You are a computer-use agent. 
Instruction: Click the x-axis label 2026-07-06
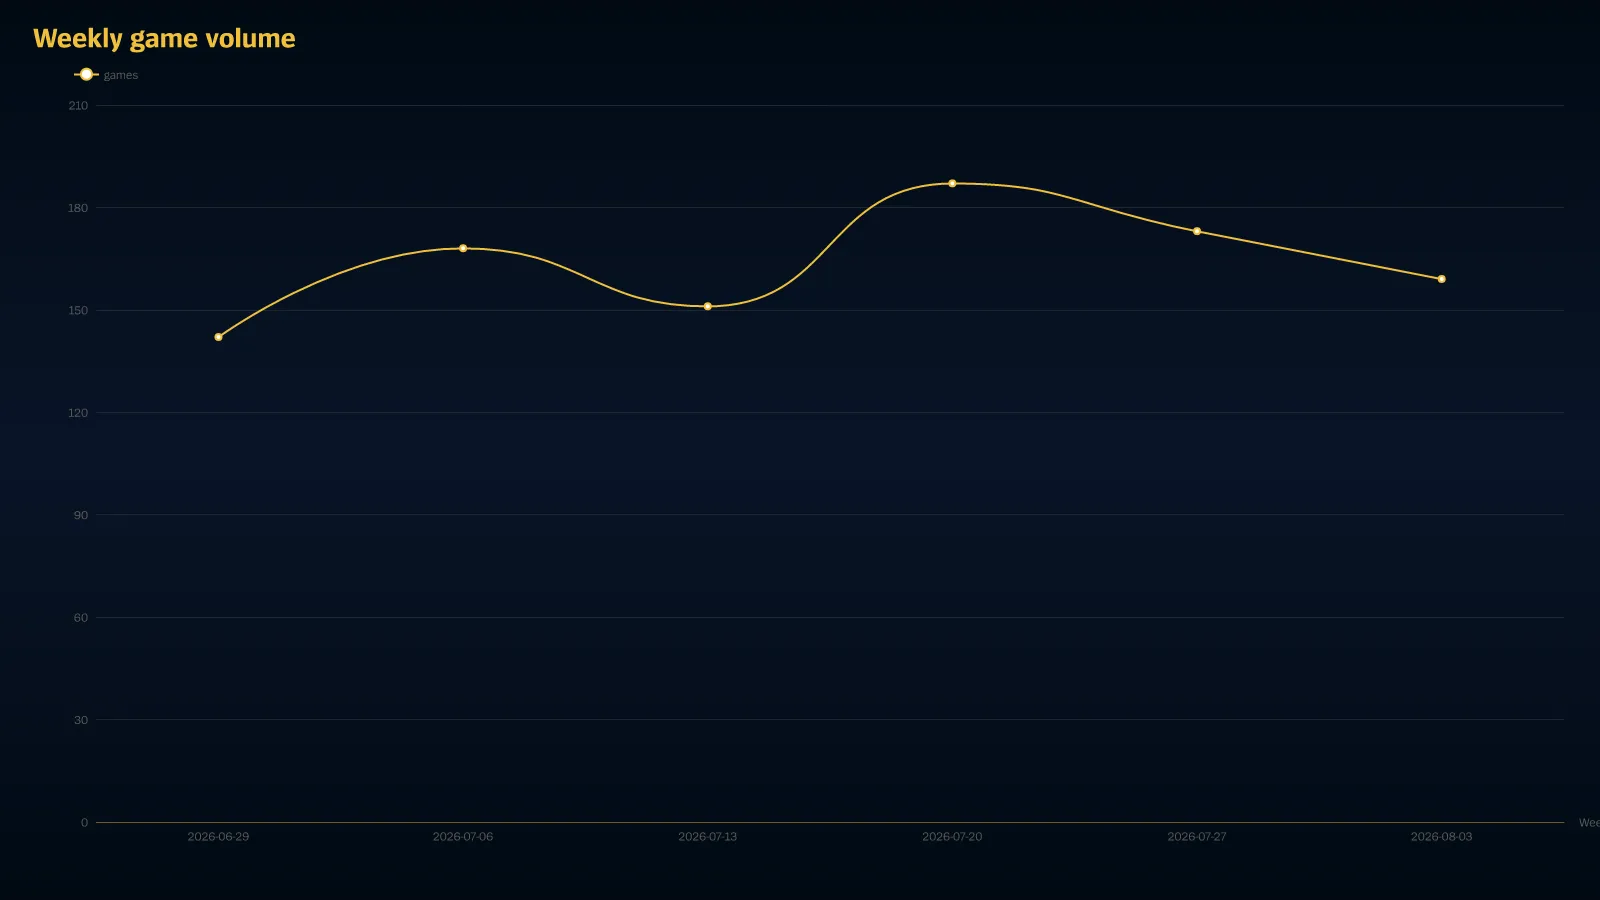click(463, 837)
